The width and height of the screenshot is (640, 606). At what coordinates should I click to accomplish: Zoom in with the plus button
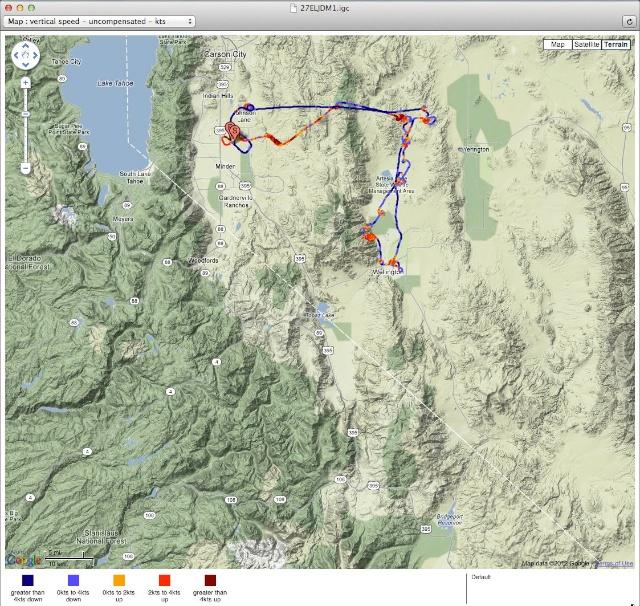26,83
